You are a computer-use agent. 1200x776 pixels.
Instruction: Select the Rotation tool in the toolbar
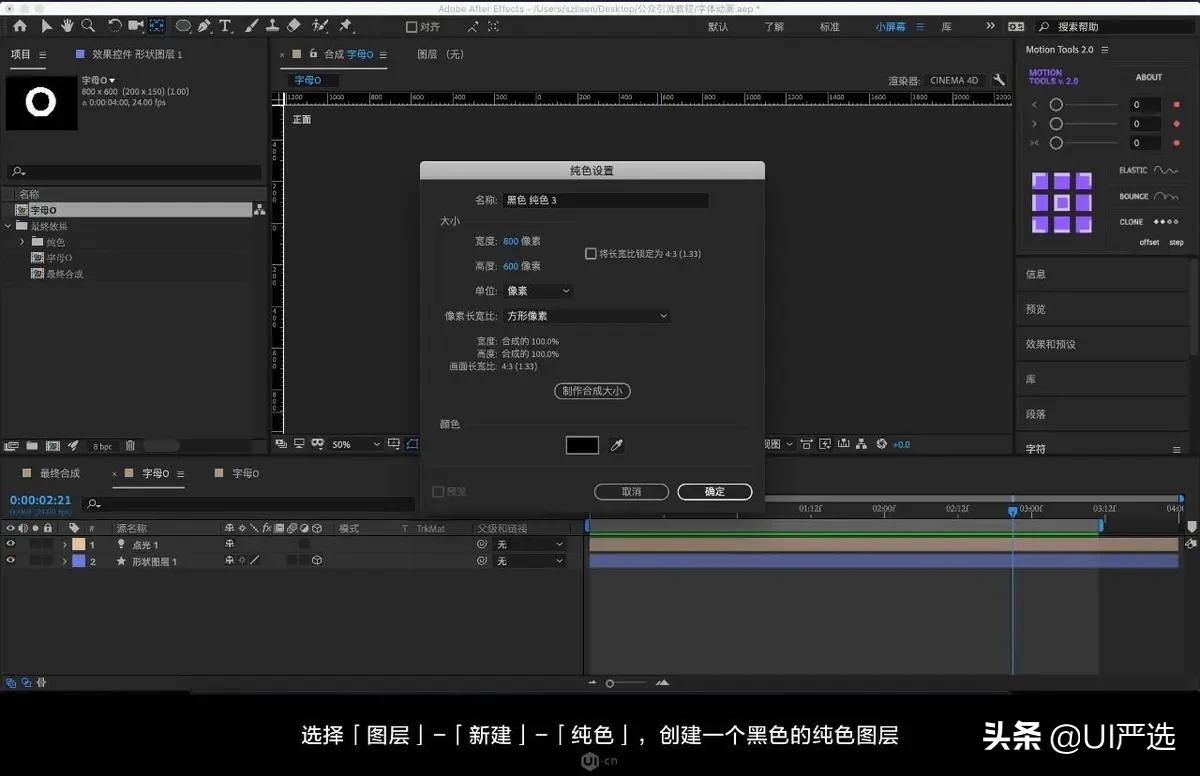(x=114, y=26)
